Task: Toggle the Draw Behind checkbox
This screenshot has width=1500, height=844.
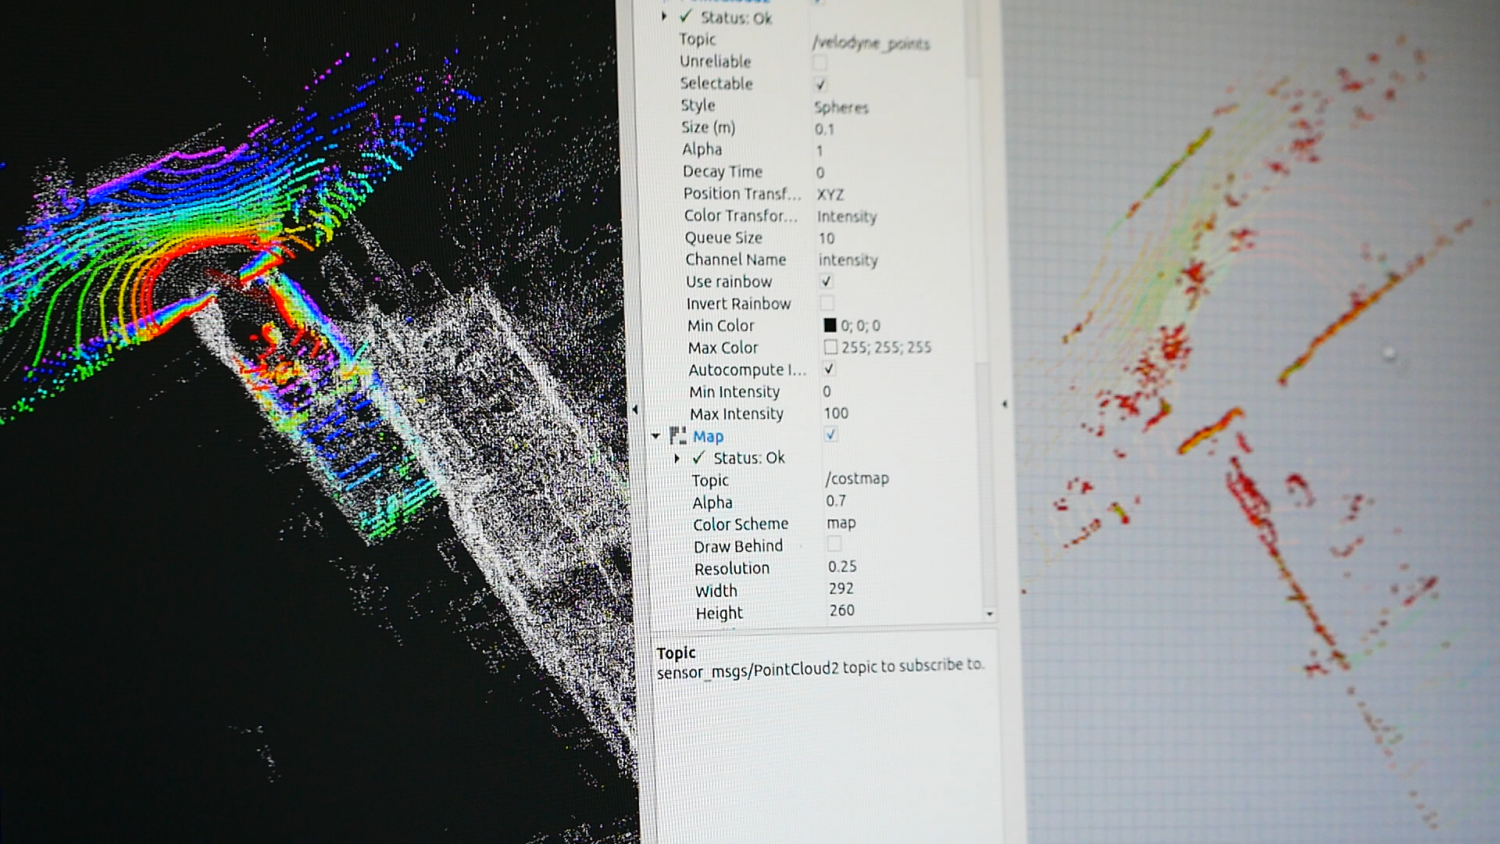Action: tap(833, 544)
